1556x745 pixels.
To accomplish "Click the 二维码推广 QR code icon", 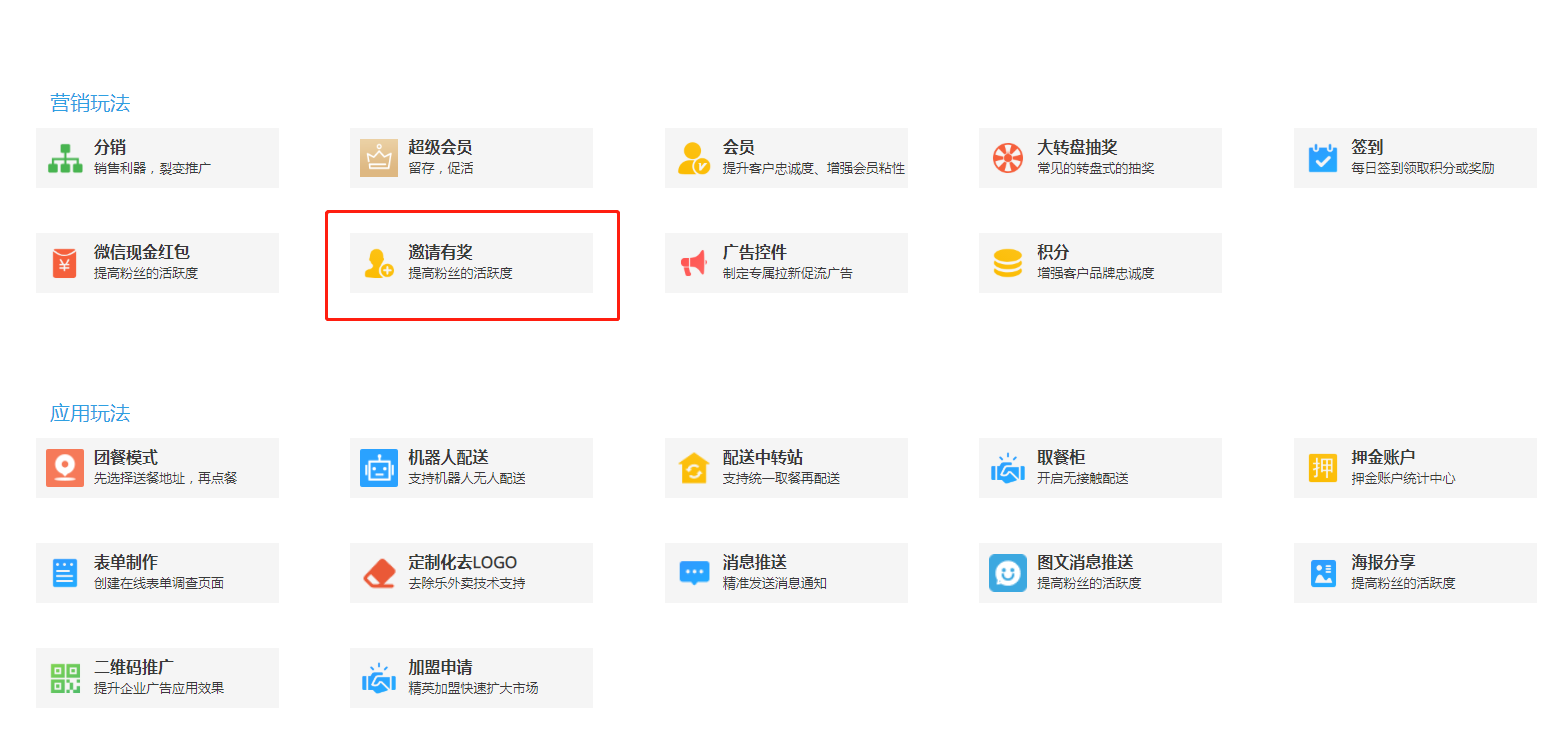I will [x=65, y=678].
